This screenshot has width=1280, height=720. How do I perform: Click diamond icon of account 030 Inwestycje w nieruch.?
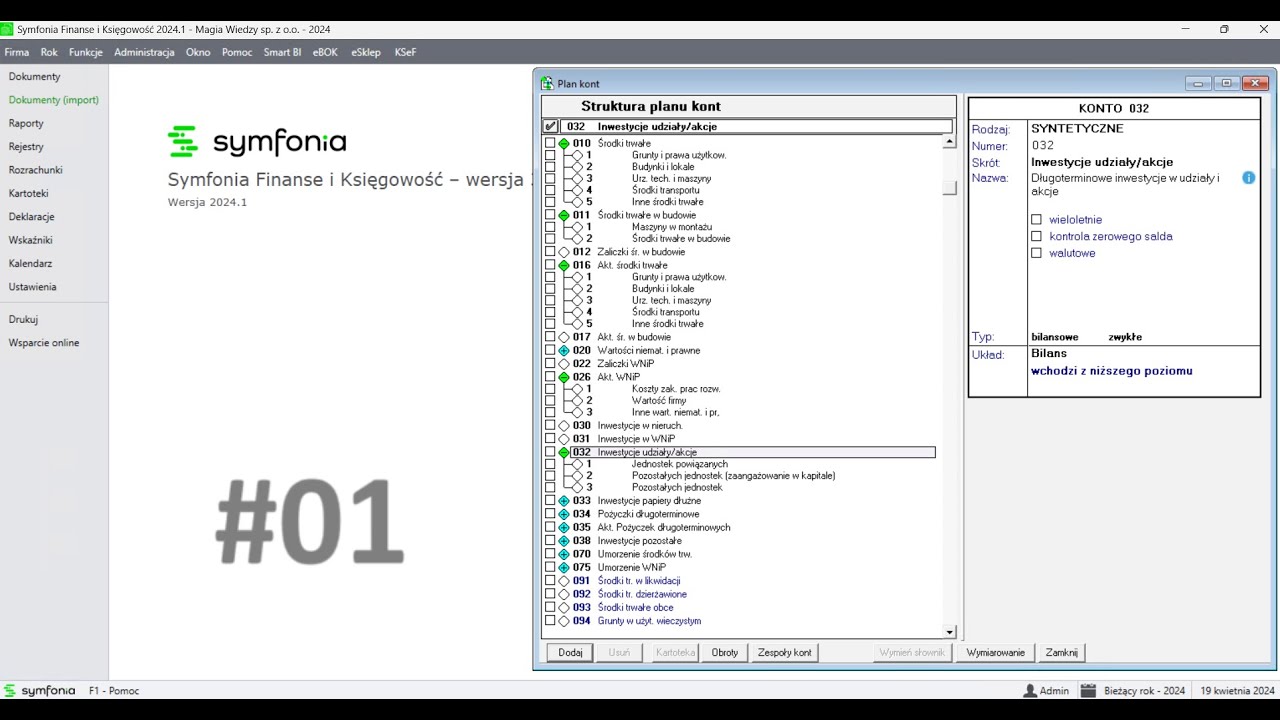pyautogui.click(x=564, y=426)
